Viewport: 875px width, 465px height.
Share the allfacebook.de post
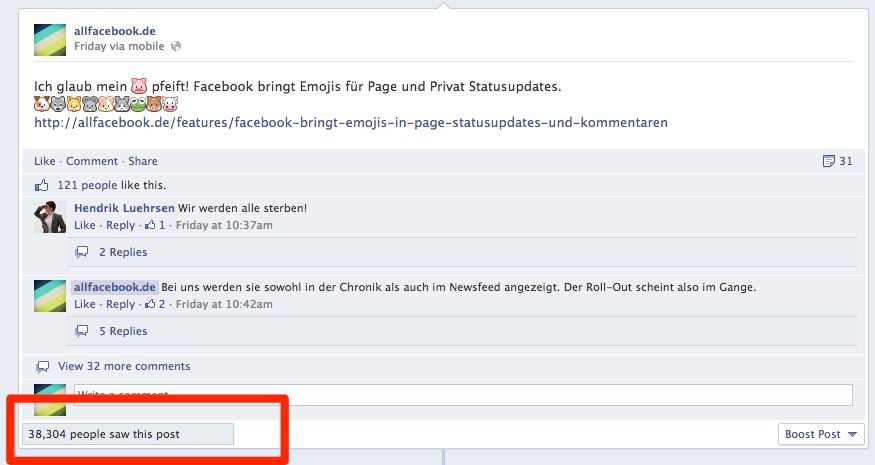point(143,161)
